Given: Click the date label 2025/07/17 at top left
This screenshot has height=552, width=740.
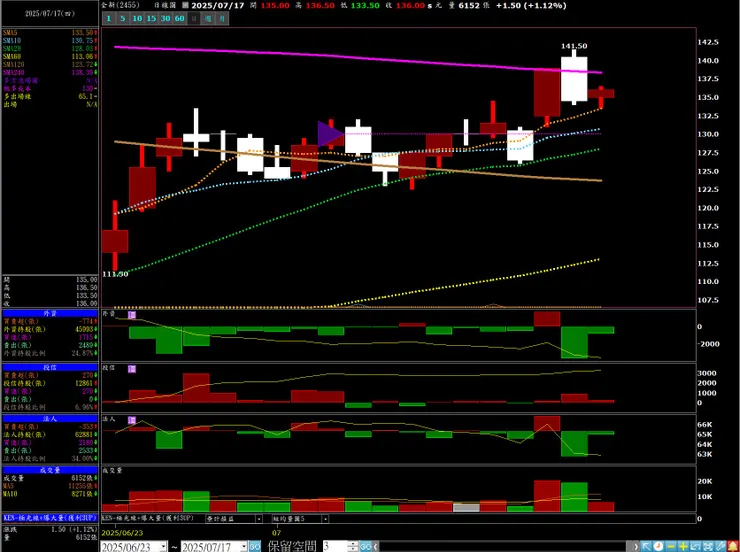Looking at the screenshot, I should point(50,13).
